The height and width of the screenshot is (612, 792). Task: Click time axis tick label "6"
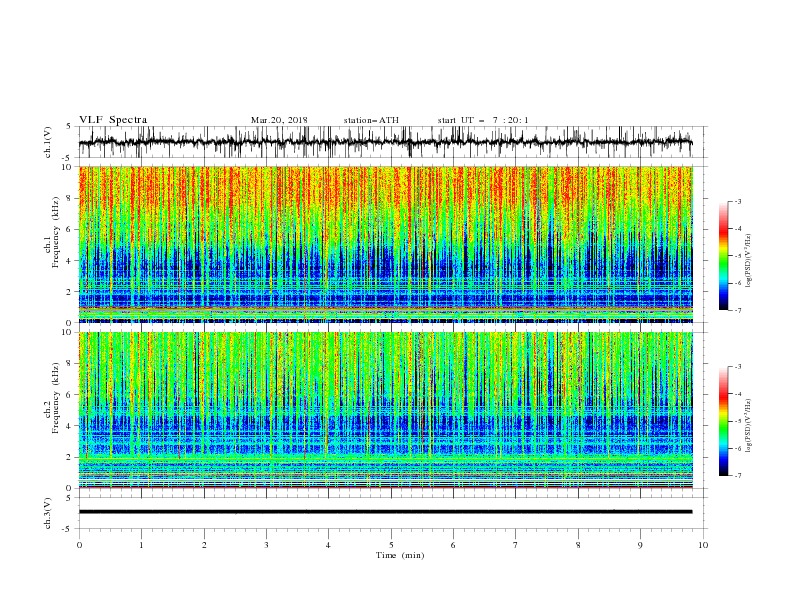pyautogui.click(x=453, y=545)
